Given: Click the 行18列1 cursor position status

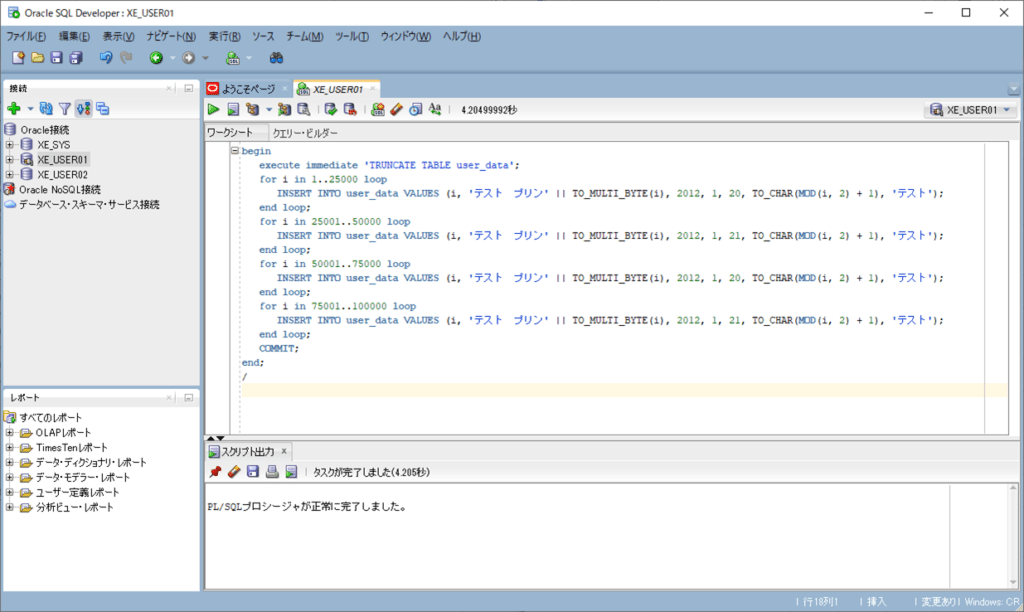Looking at the screenshot, I should coord(820,602).
